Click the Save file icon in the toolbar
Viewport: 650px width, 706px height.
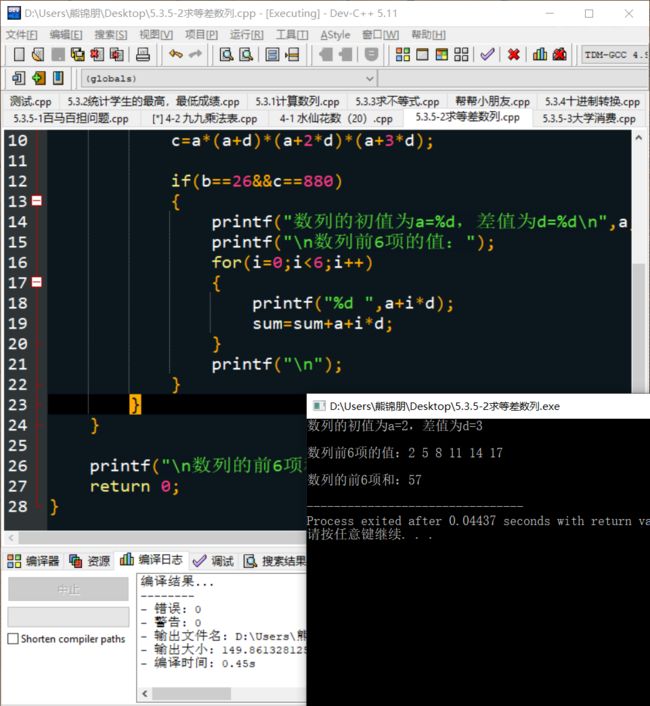[x=56, y=55]
